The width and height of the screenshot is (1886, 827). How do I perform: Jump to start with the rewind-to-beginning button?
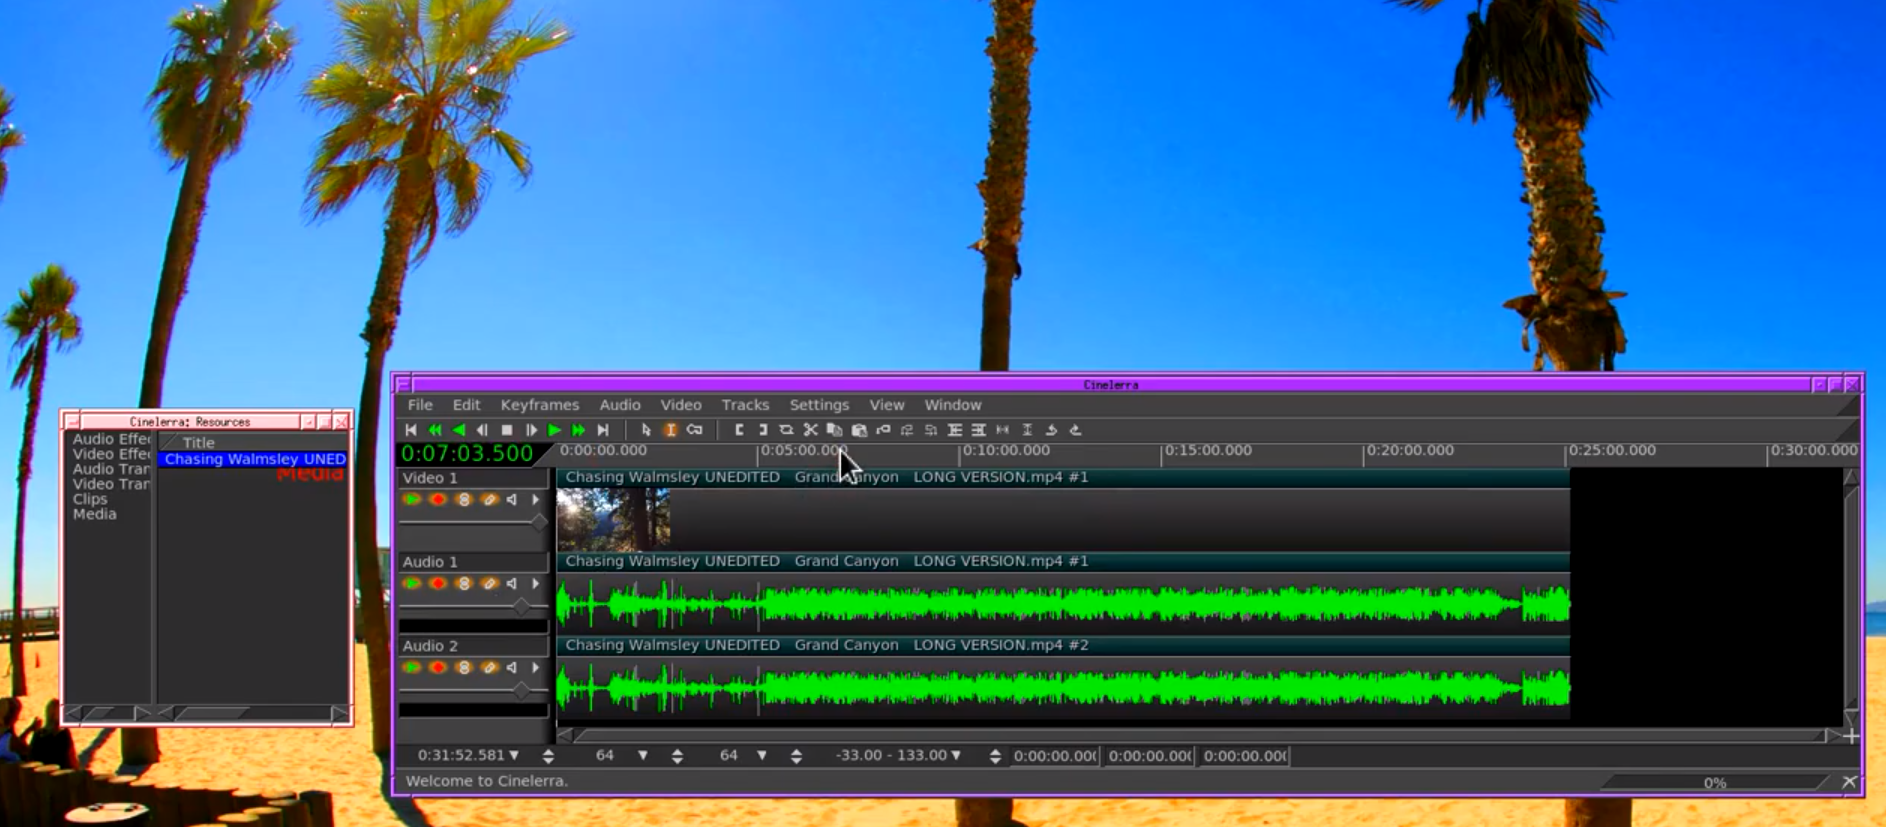411,430
